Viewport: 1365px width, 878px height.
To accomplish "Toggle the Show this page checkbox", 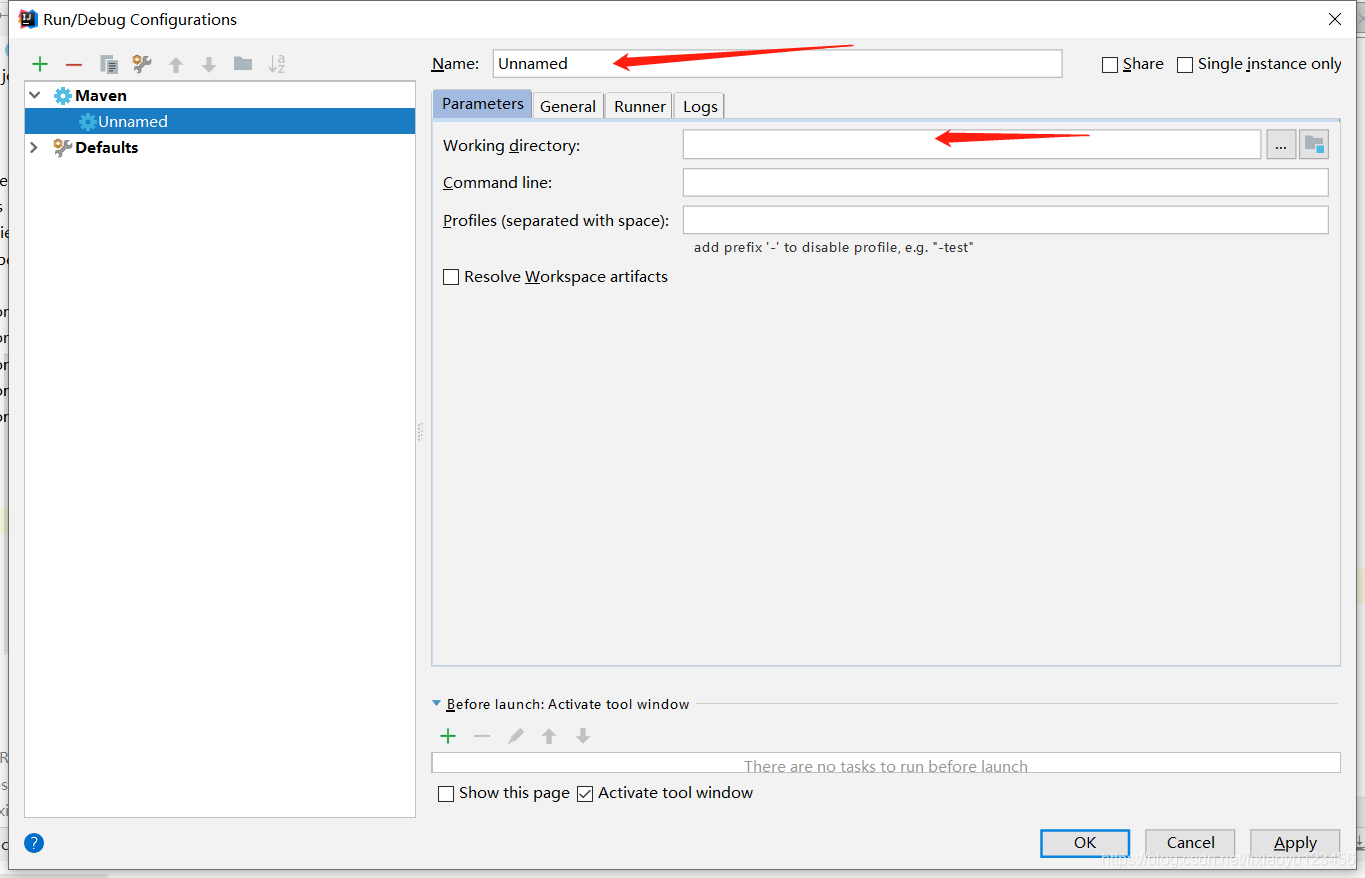I will pos(446,794).
